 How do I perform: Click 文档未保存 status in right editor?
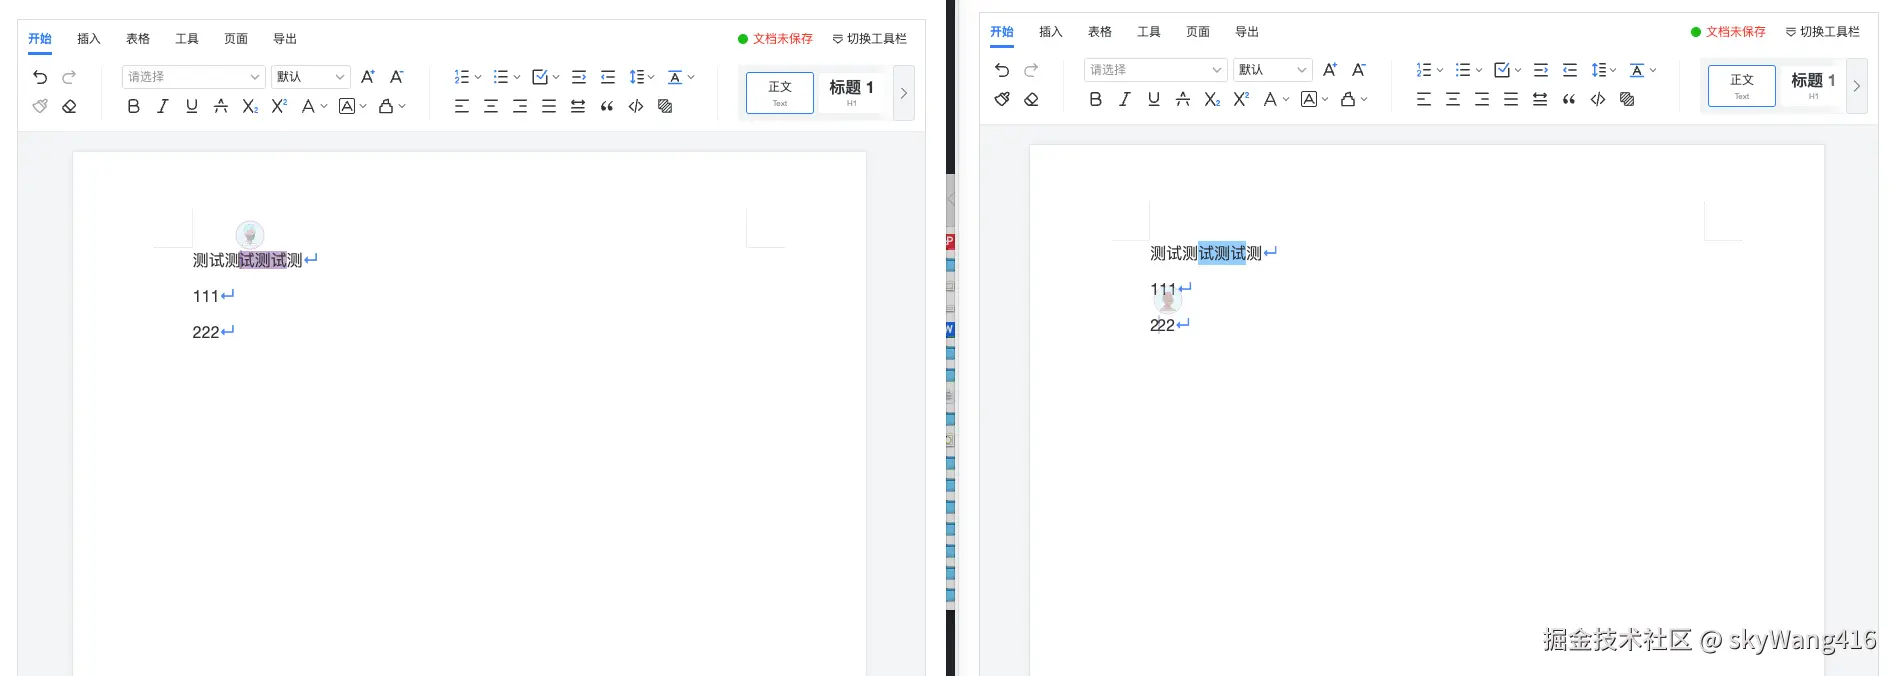point(1729,32)
